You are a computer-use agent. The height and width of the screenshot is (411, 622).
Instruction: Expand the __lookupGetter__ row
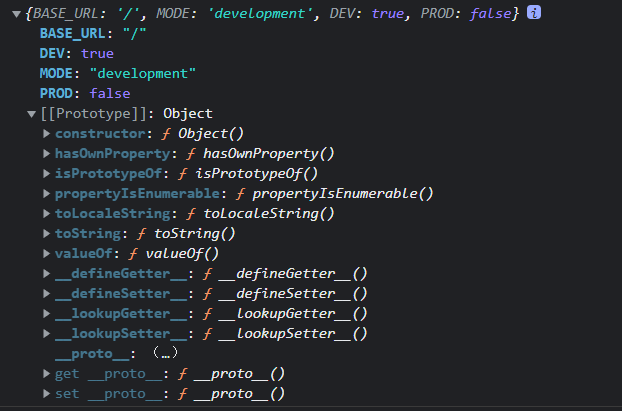47,314
